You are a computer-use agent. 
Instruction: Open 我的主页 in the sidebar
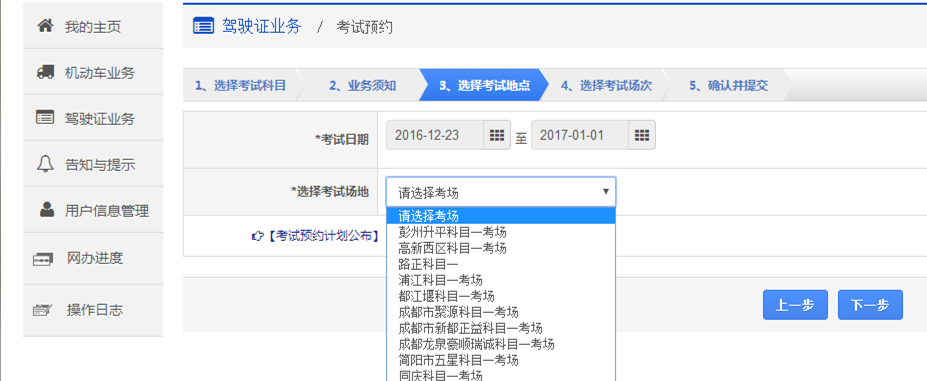(93, 27)
